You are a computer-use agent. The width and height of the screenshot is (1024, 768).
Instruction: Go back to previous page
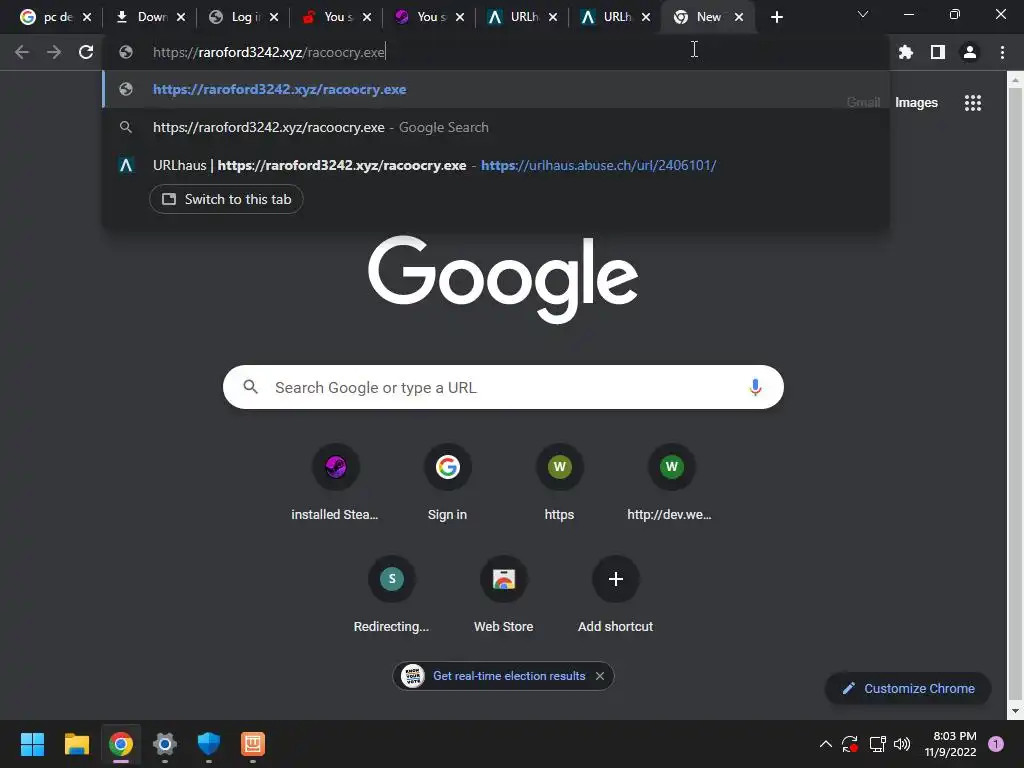[22, 52]
